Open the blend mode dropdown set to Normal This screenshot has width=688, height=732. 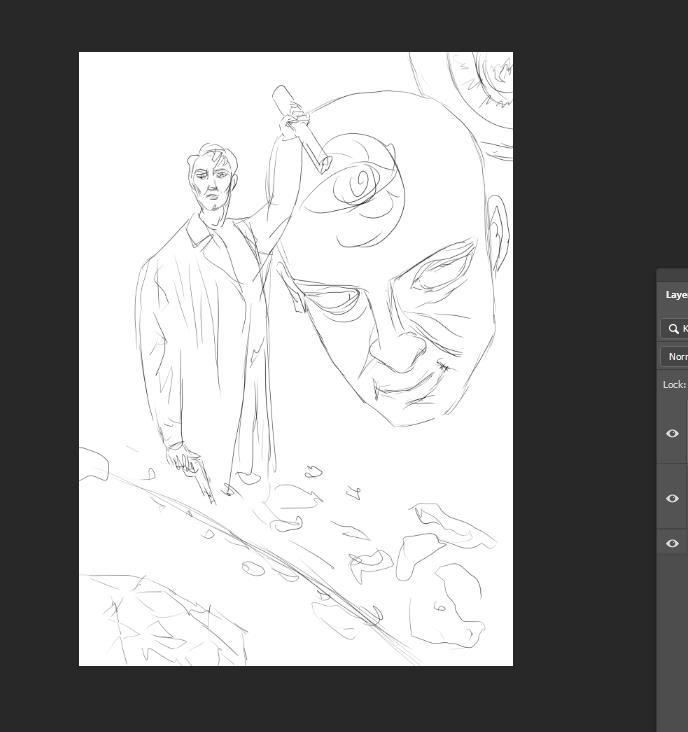(x=676, y=356)
